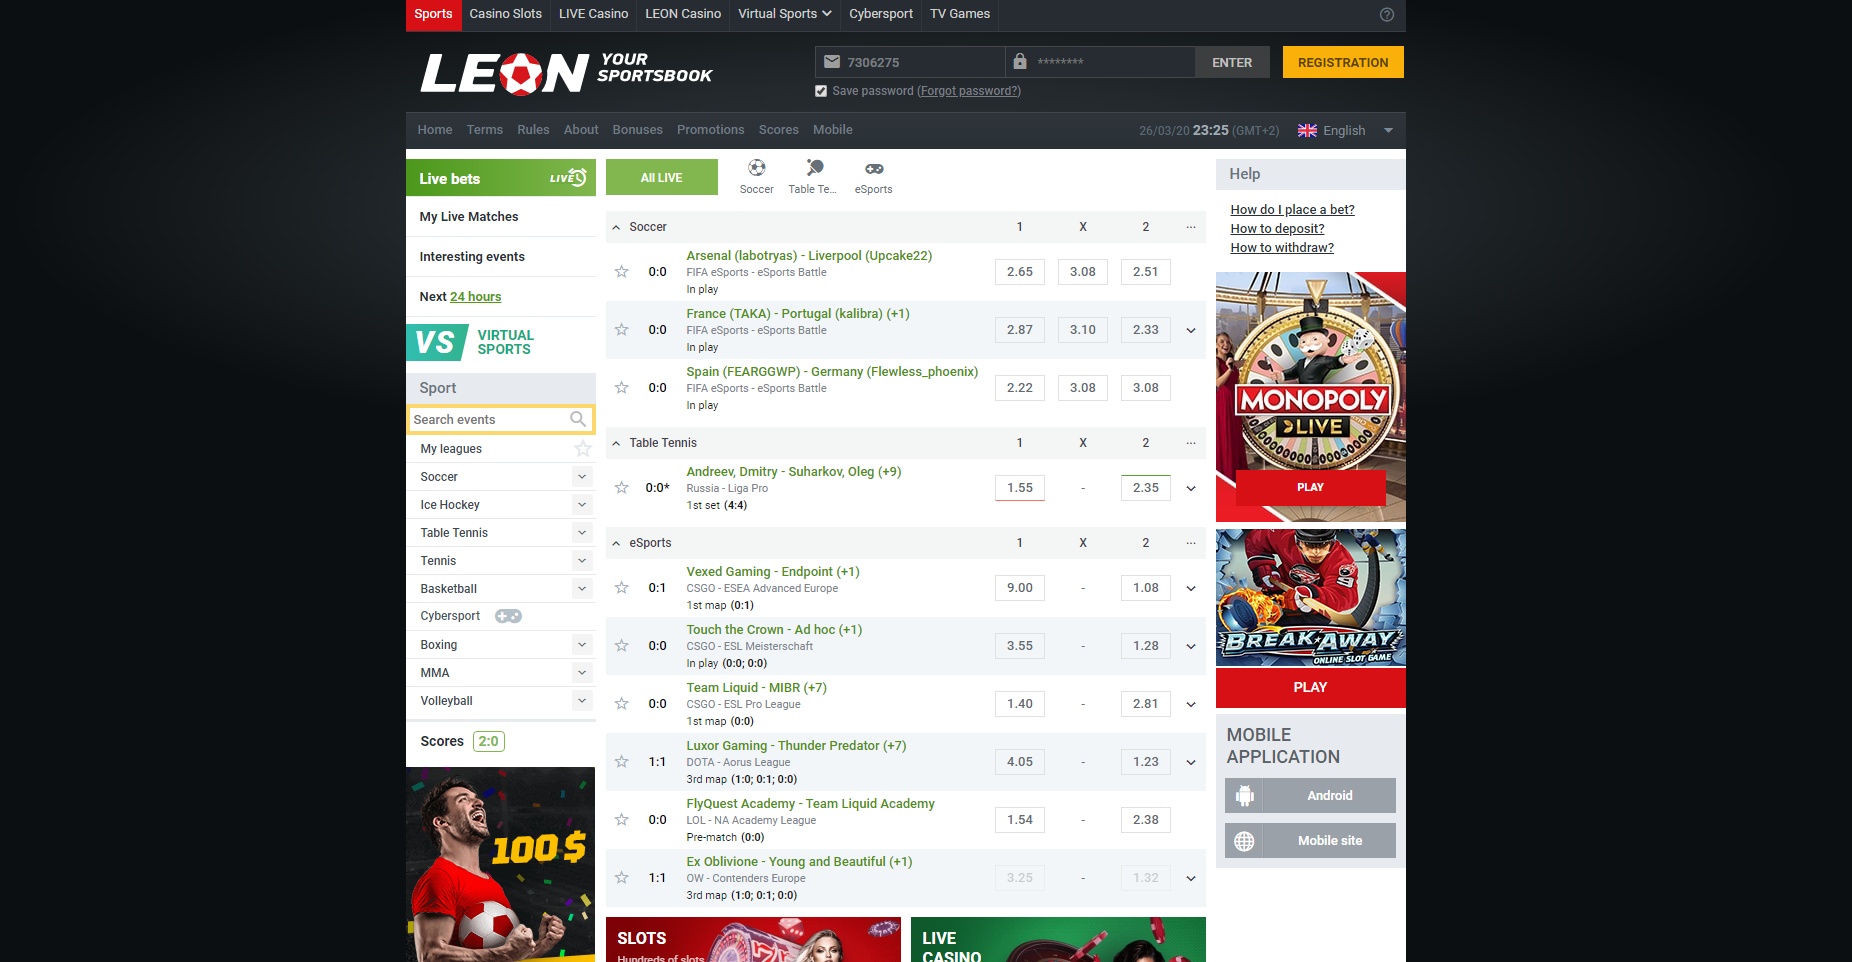Open My Live Matches

coord(469,217)
